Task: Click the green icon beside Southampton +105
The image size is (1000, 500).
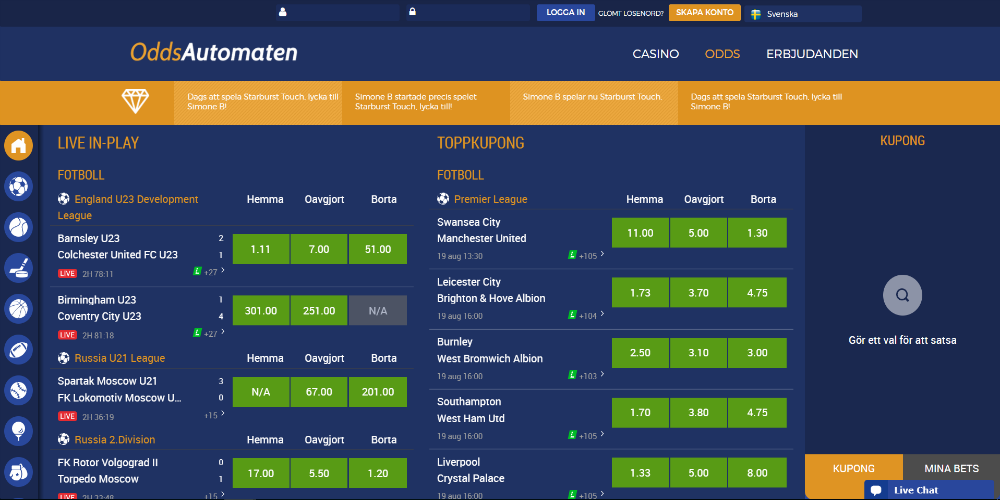Action: [572, 435]
